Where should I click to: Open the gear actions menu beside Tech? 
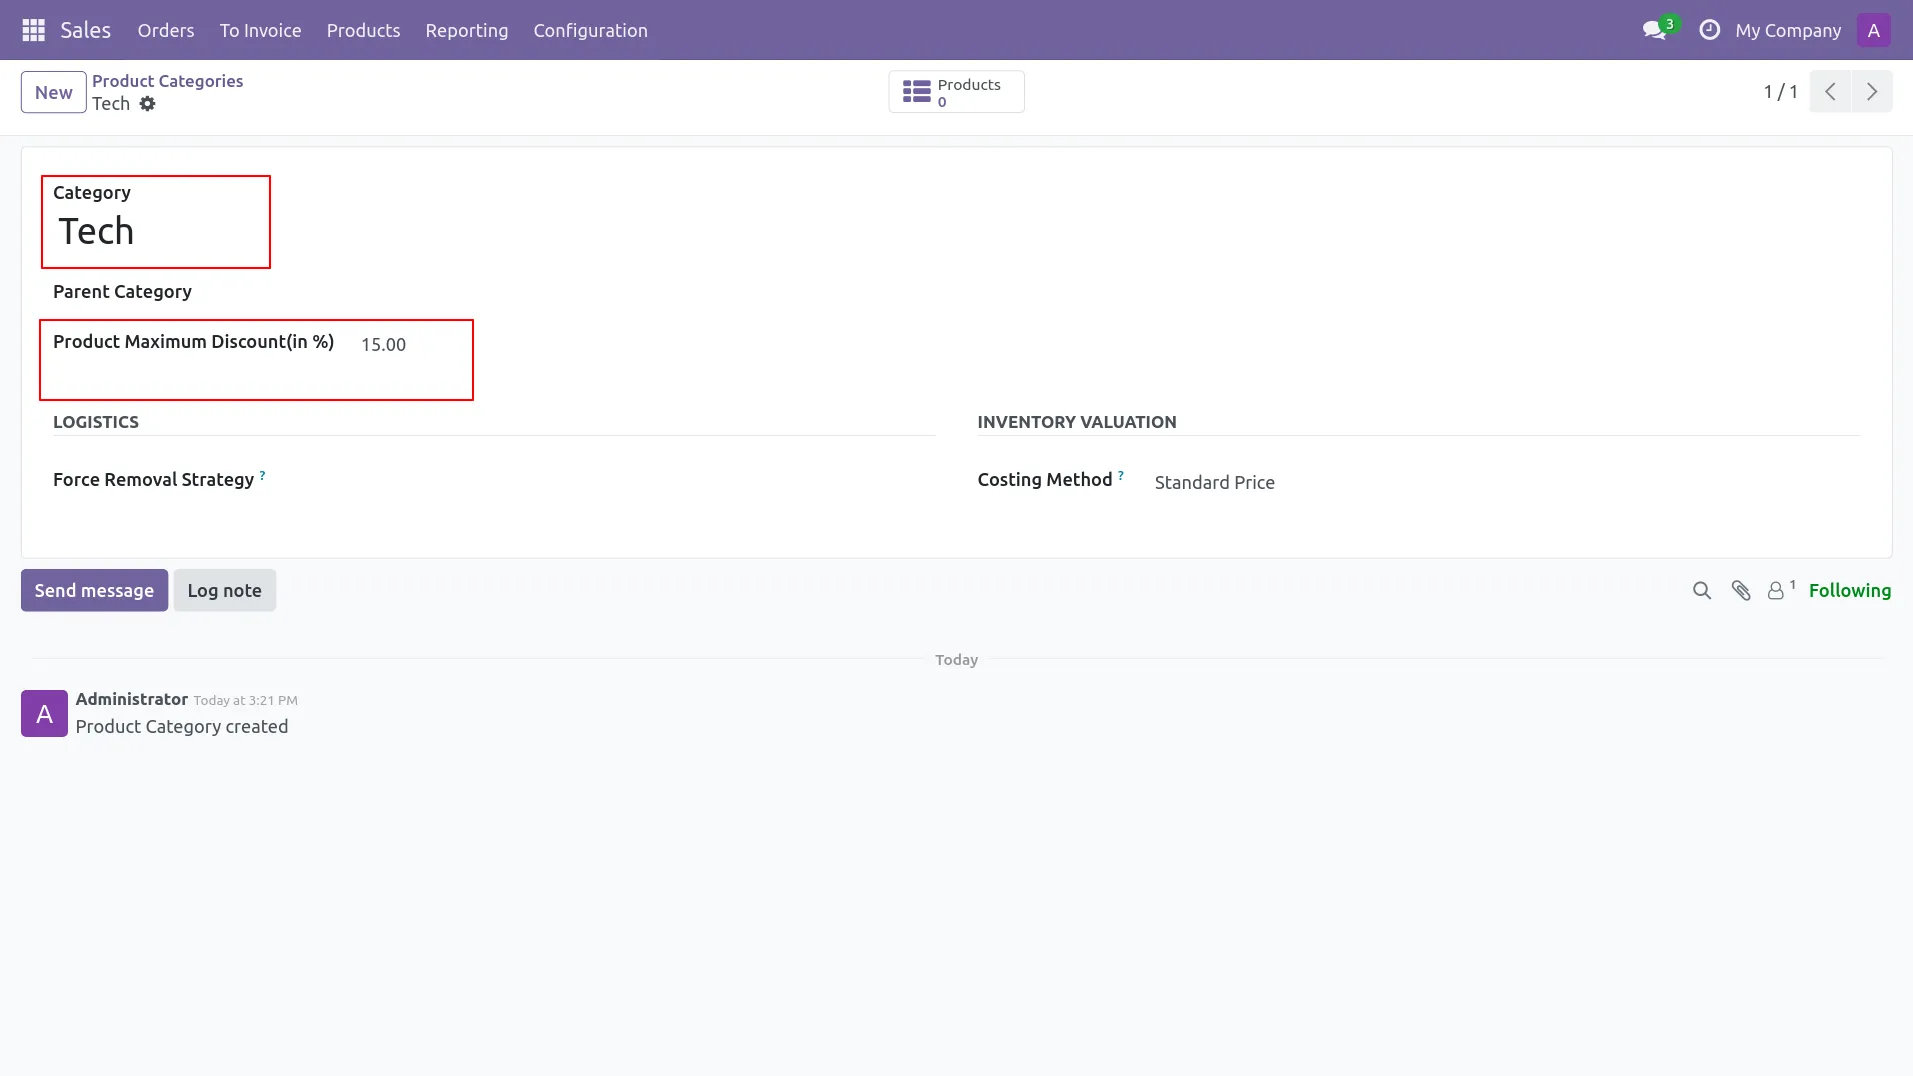tap(148, 104)
